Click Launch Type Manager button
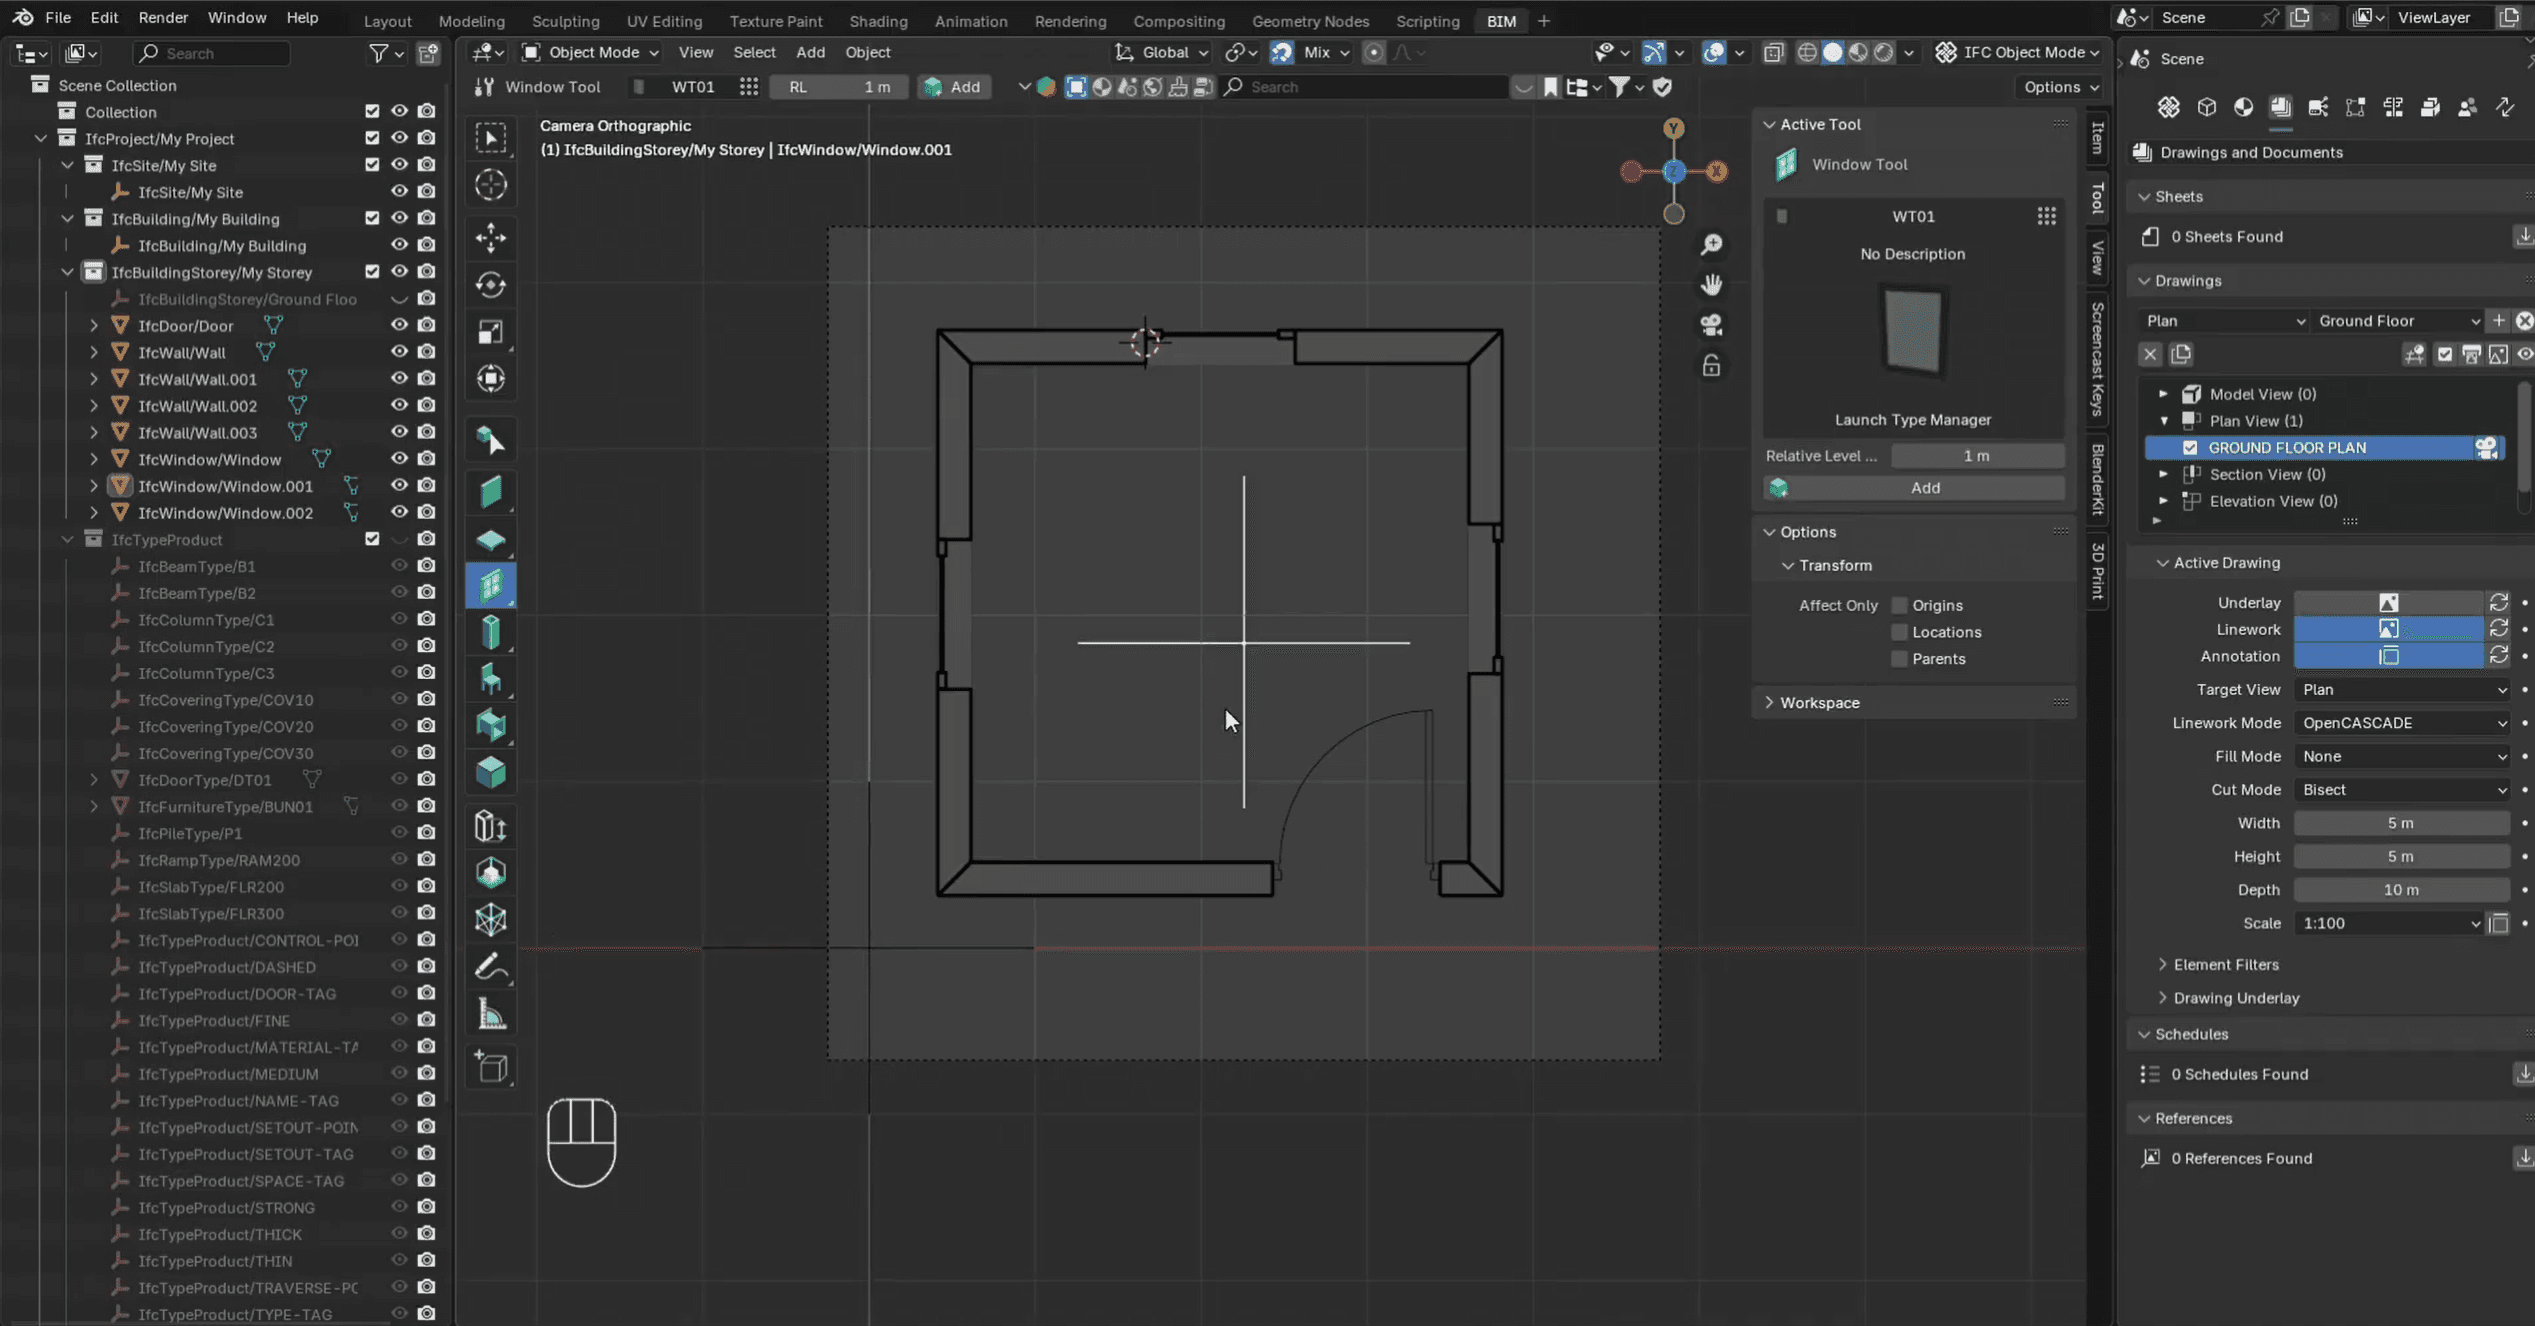The width and height of the screenshot is (2535, 1326). [1912, 420]
